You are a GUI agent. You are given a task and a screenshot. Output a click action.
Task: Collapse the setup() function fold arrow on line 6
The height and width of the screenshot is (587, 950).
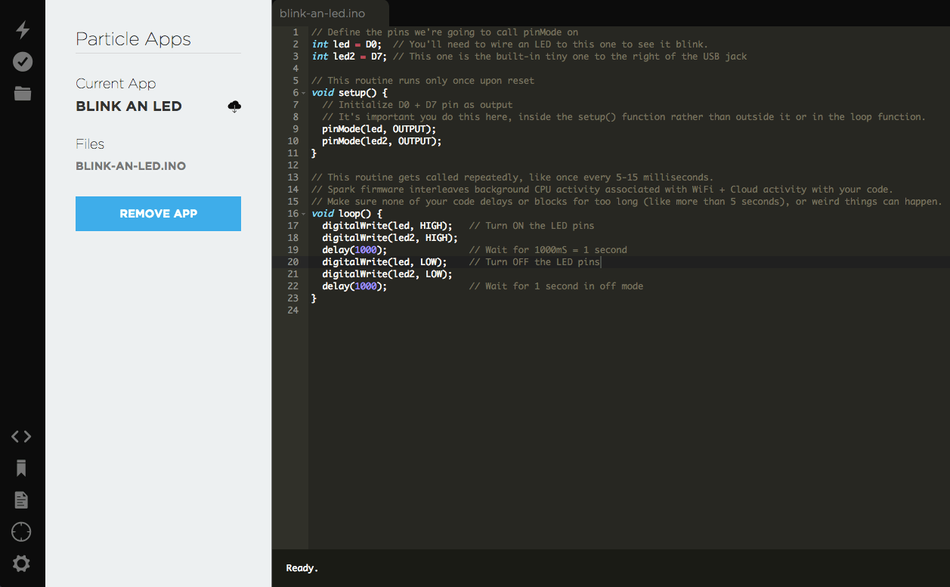tap(304, 93)
